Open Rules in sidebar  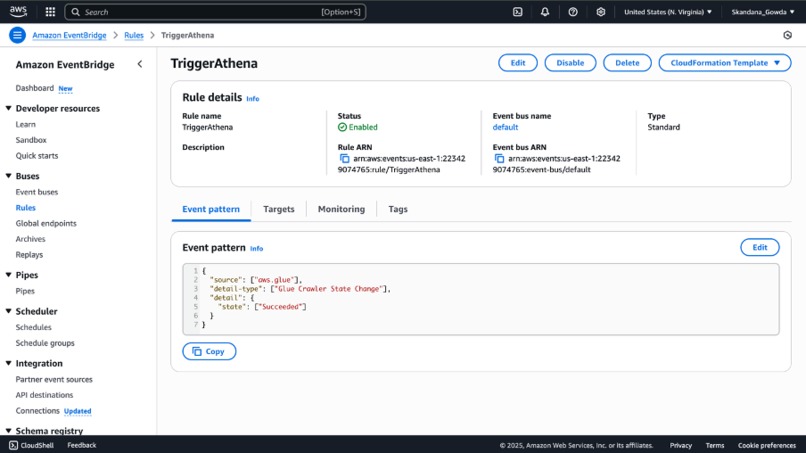click(x=26, y=208)
